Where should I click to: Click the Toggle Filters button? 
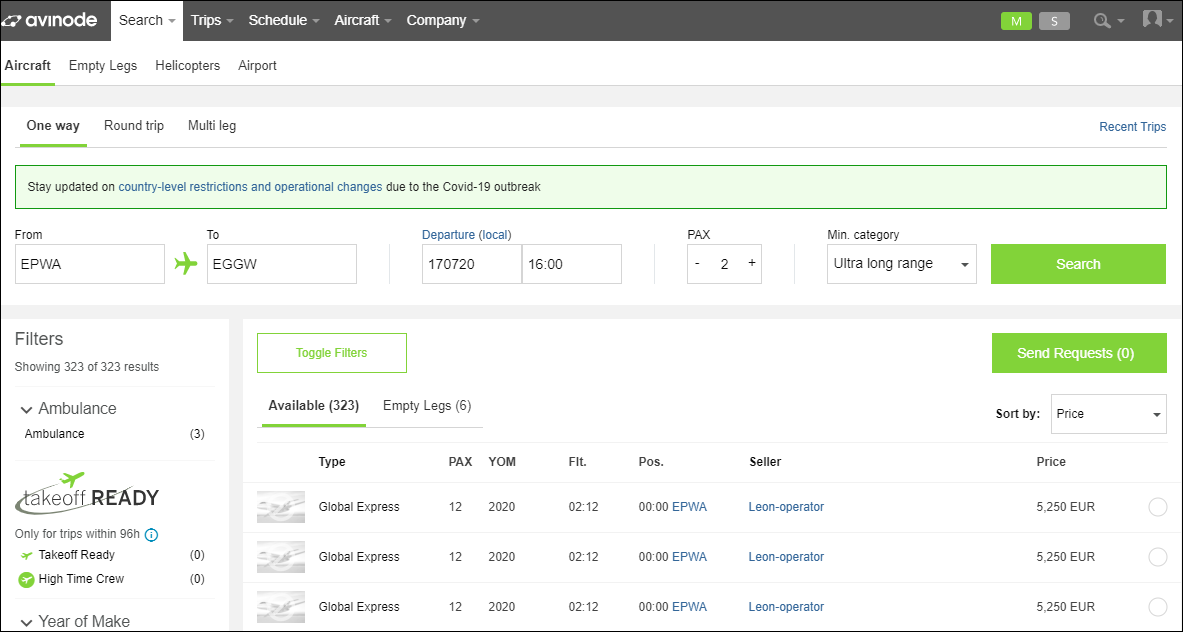coord(332,353)
